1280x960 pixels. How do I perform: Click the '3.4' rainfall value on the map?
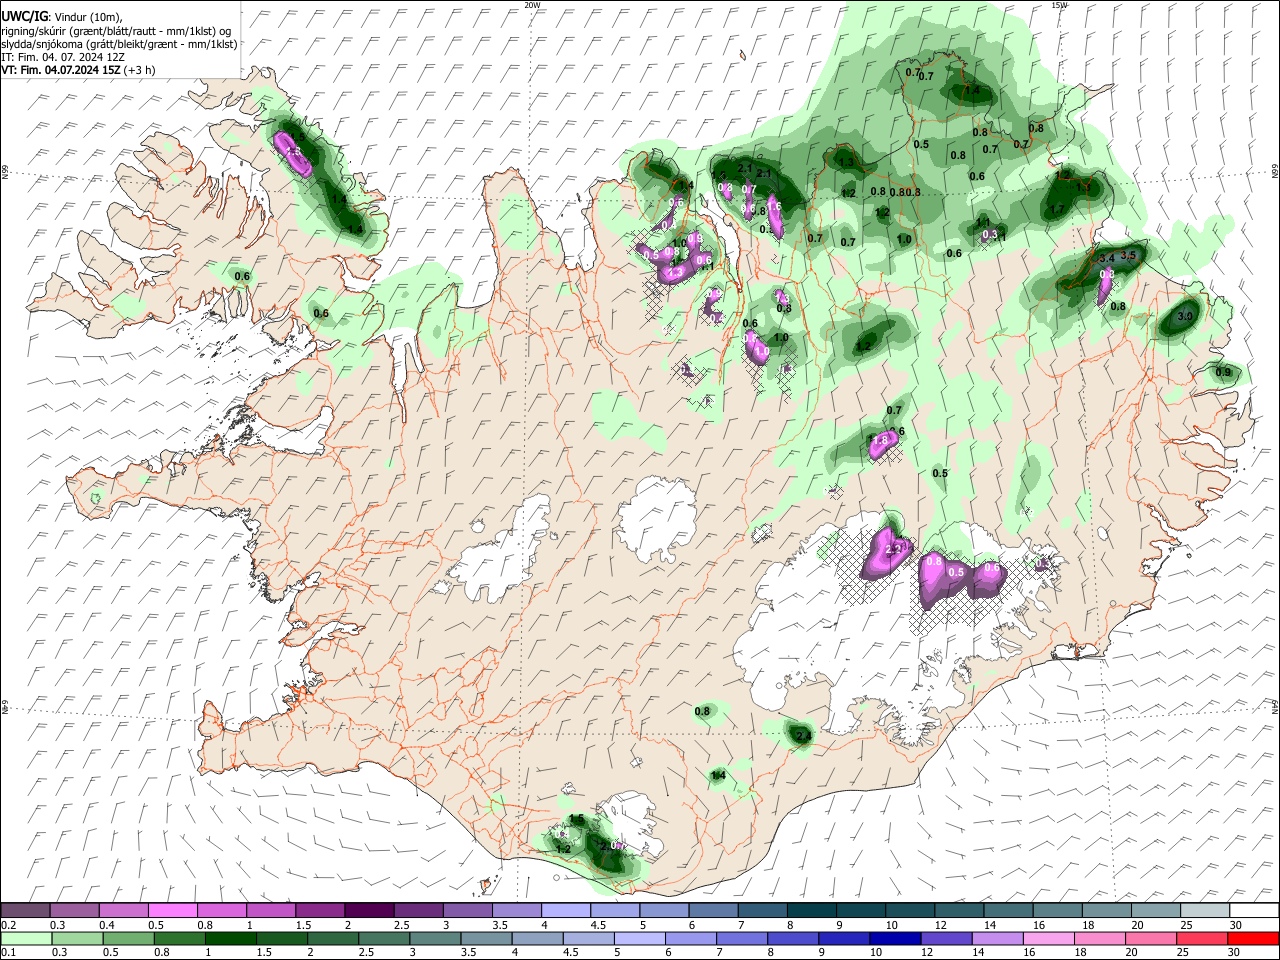(1107, 259)
